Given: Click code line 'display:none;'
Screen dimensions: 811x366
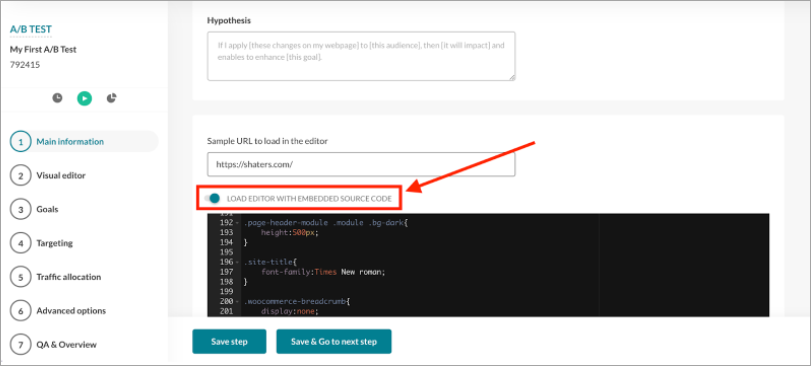Looking at the screenshot, I should click(x=290, y=311).
